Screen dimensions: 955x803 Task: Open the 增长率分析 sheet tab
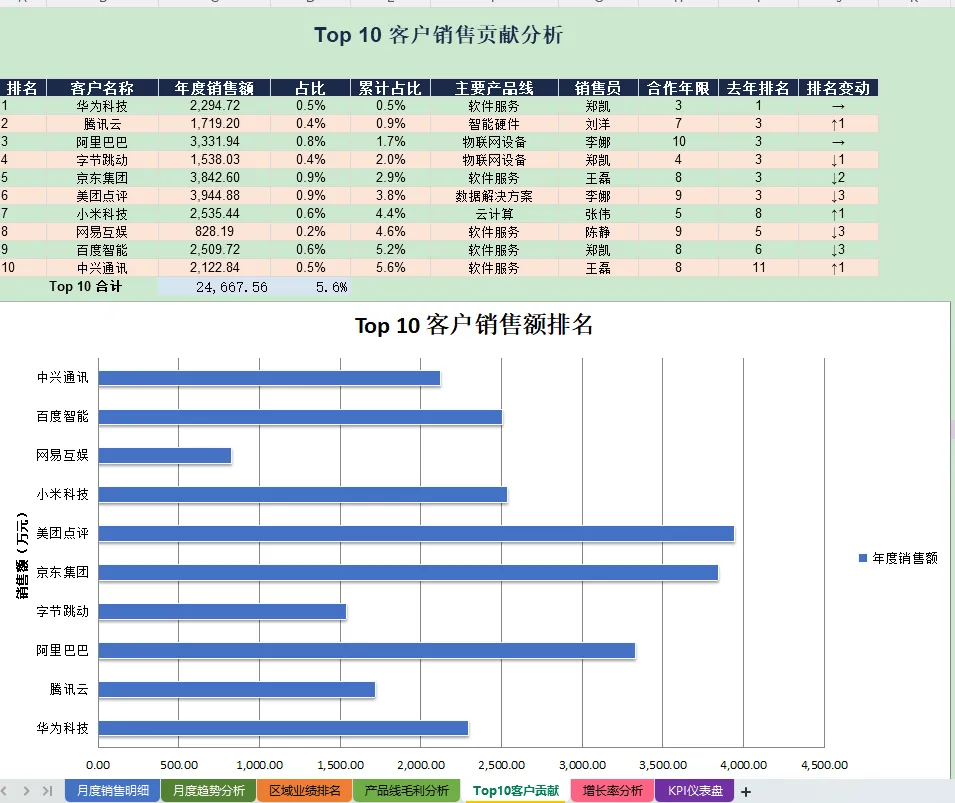click(612, 791)
